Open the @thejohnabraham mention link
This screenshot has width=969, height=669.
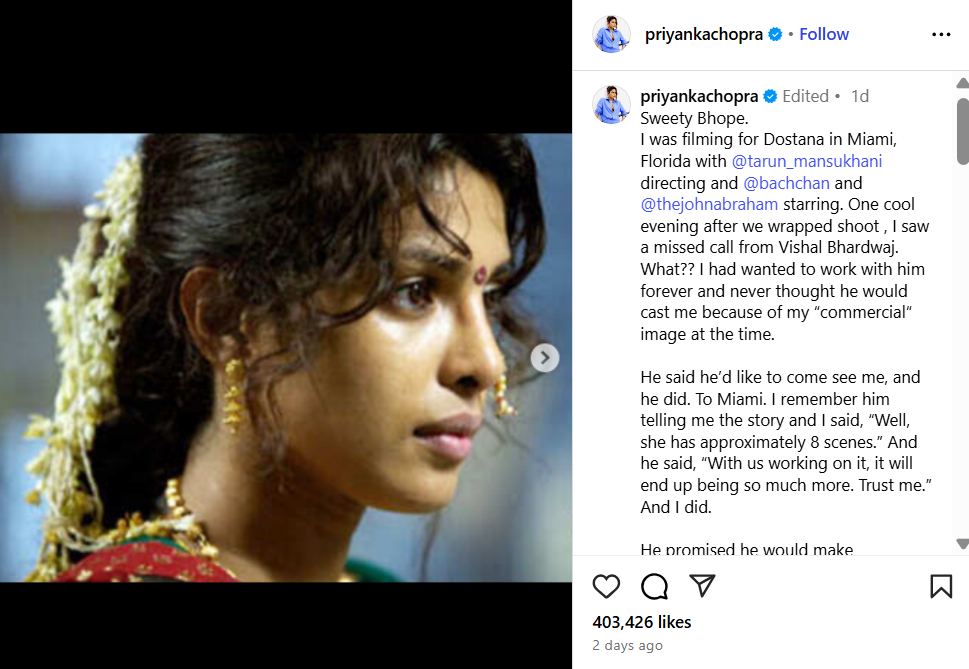(x=709, y=204)
